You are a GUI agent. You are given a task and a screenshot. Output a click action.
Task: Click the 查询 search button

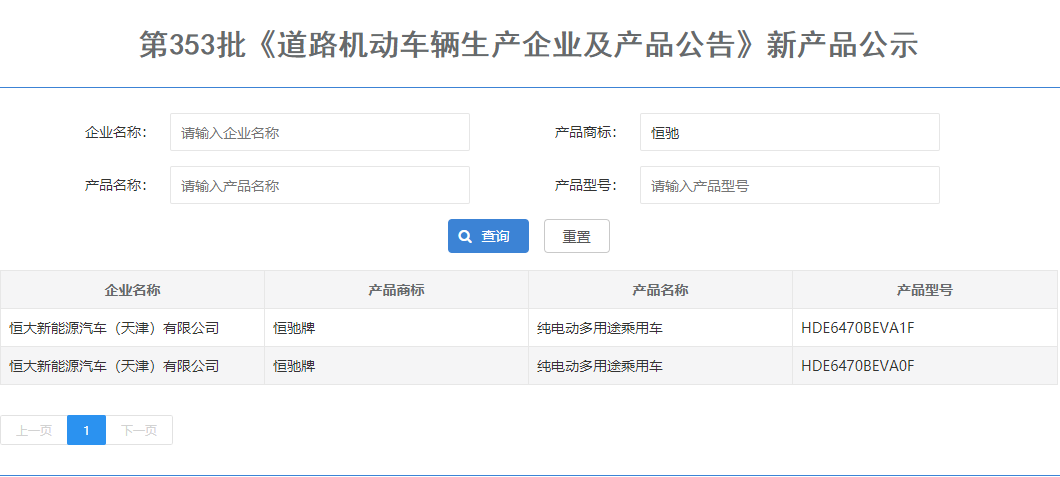point(488,236)
